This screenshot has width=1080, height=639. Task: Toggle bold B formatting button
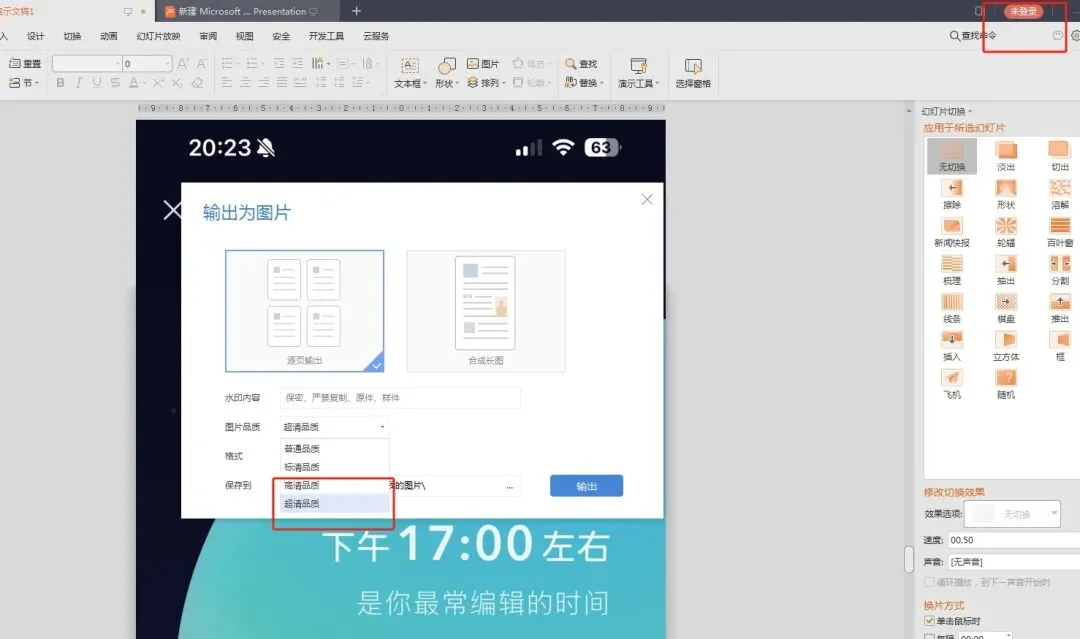pos(61,83)
